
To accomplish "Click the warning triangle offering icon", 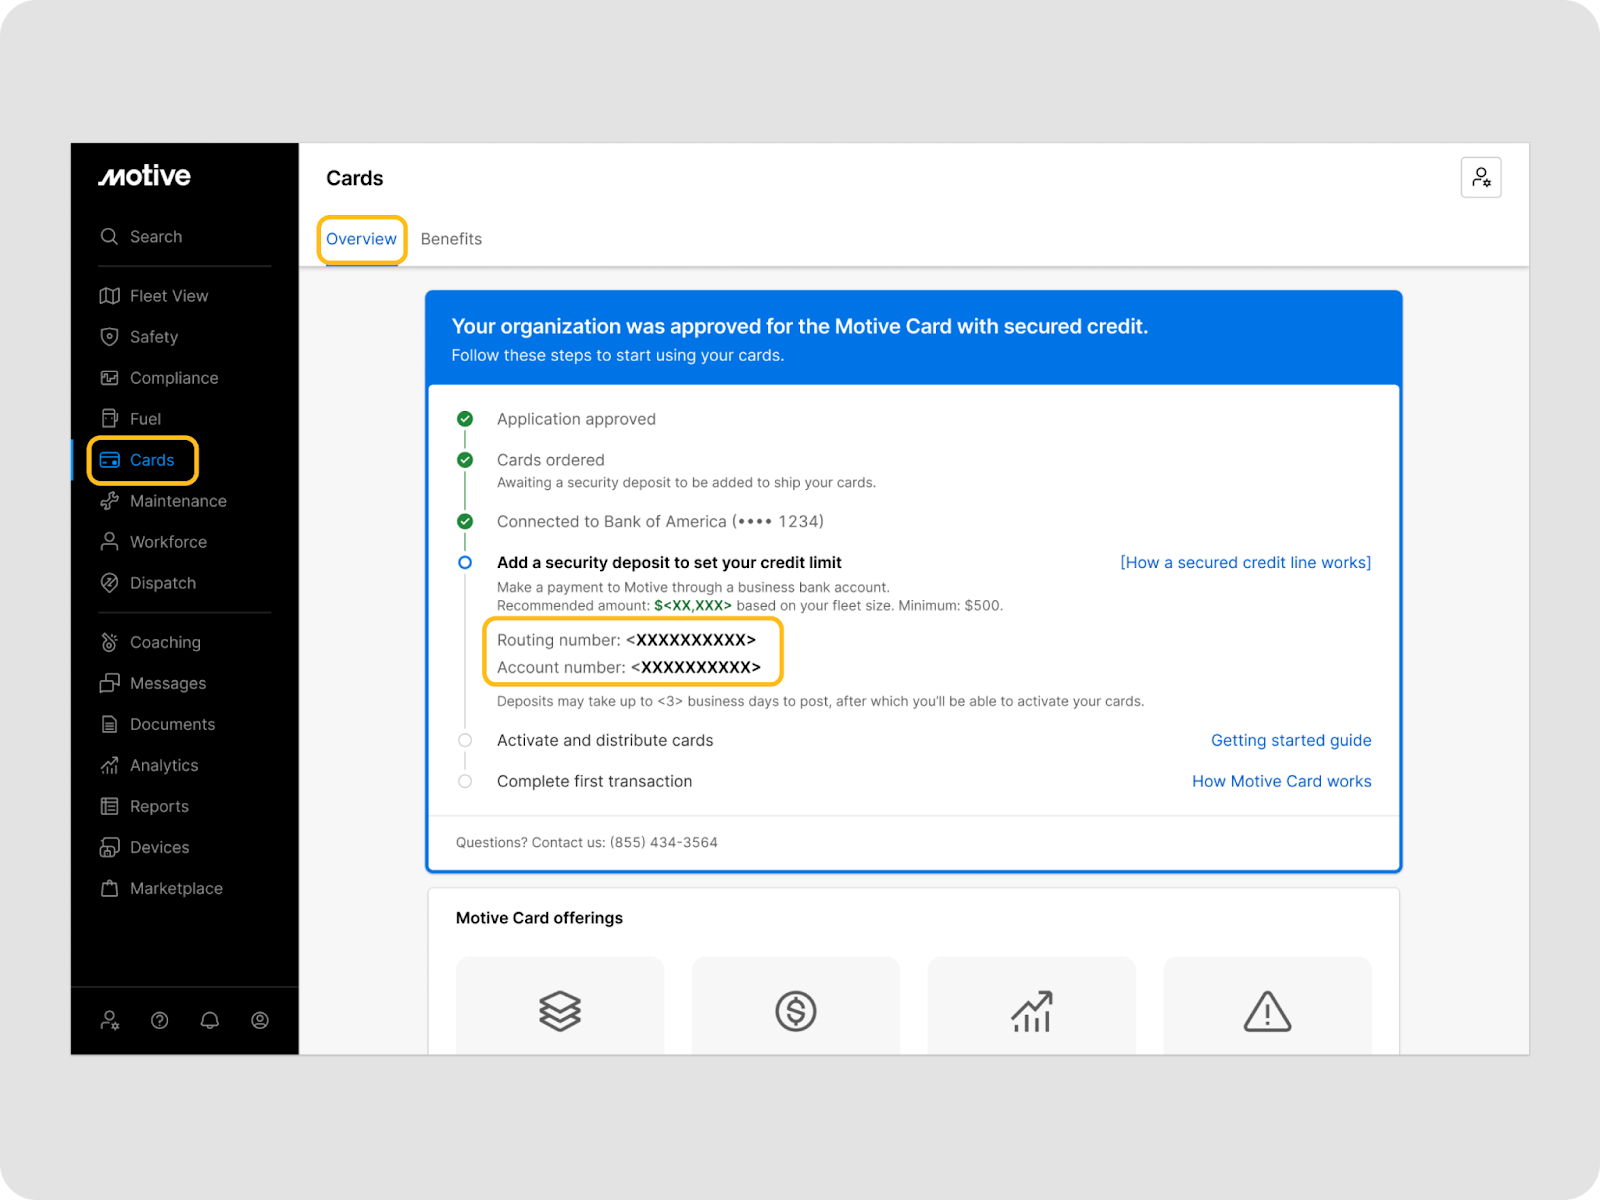I will pyautogui.click(x=1267, y=1011).
